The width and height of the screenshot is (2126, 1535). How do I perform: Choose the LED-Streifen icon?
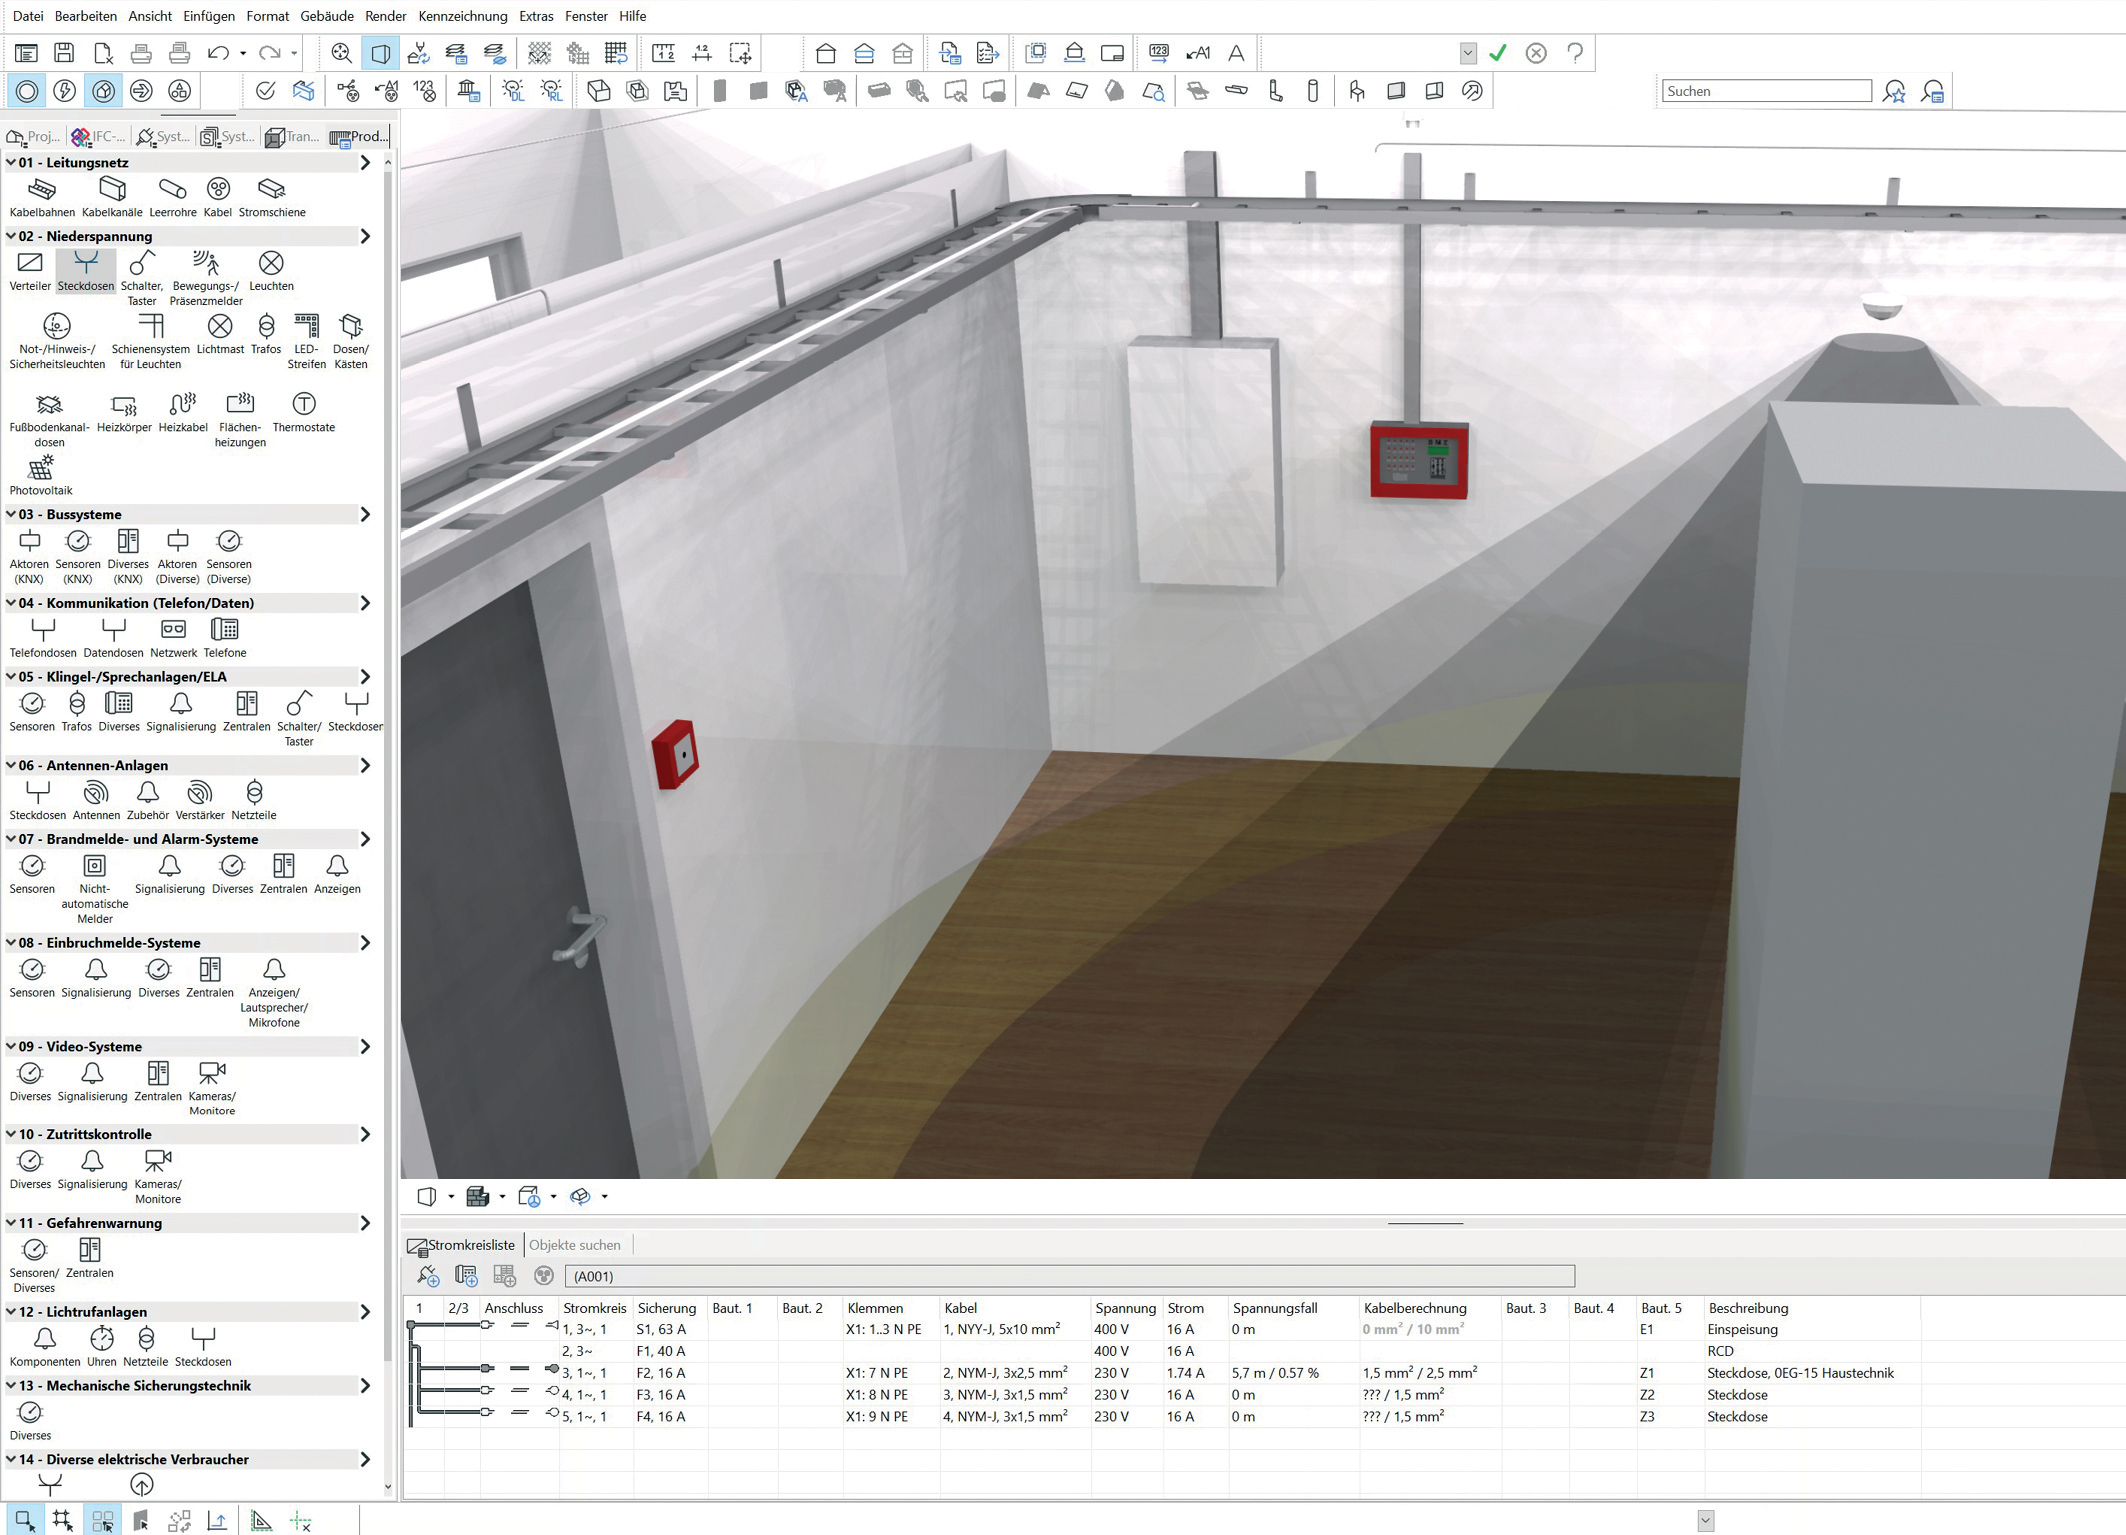[306, 341]
